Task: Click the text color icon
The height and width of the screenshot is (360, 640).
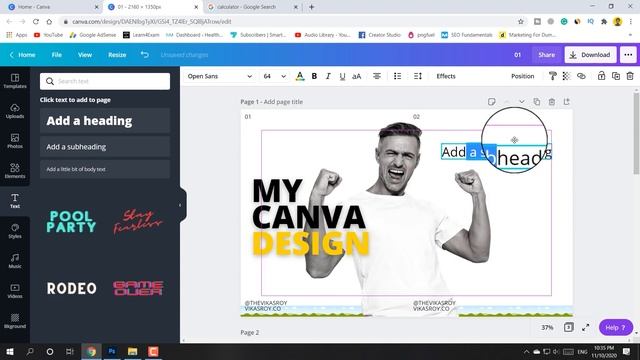Action: tap(300, 76)
